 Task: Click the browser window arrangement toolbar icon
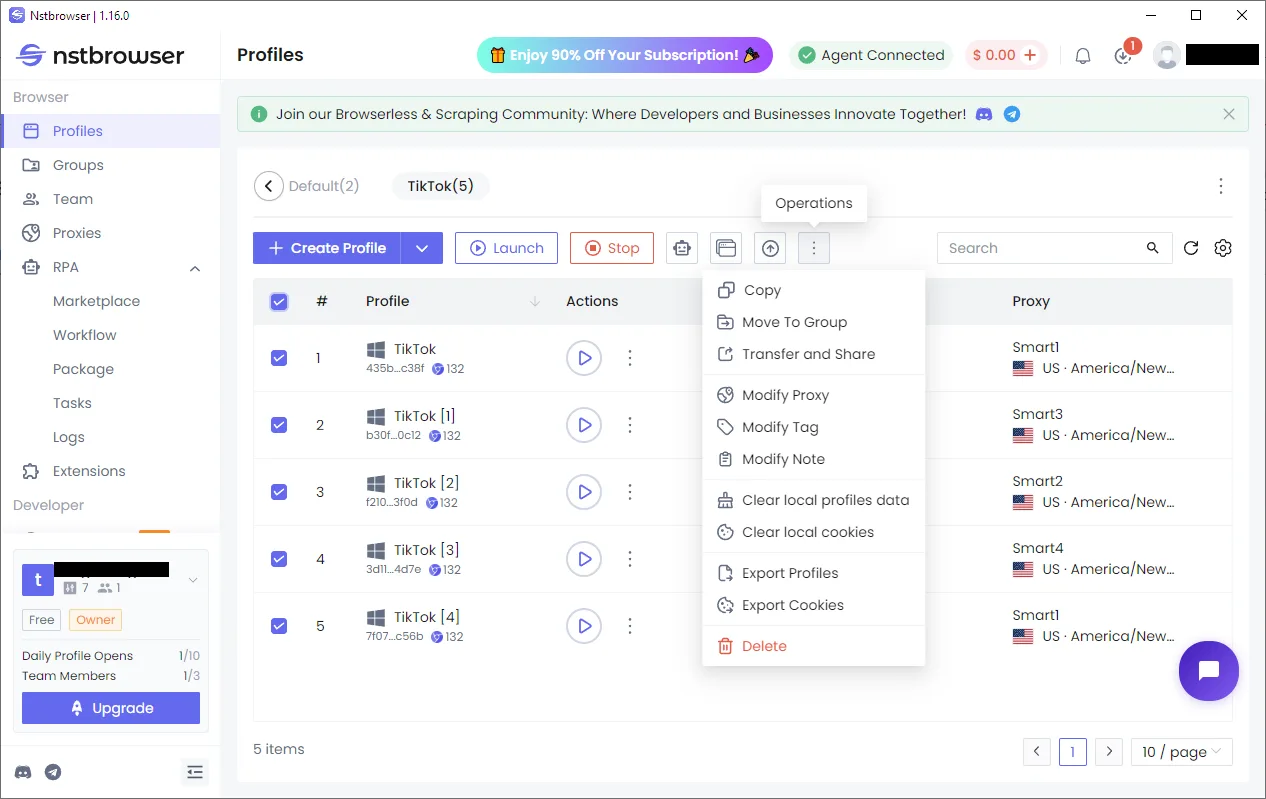pos(726,248)
